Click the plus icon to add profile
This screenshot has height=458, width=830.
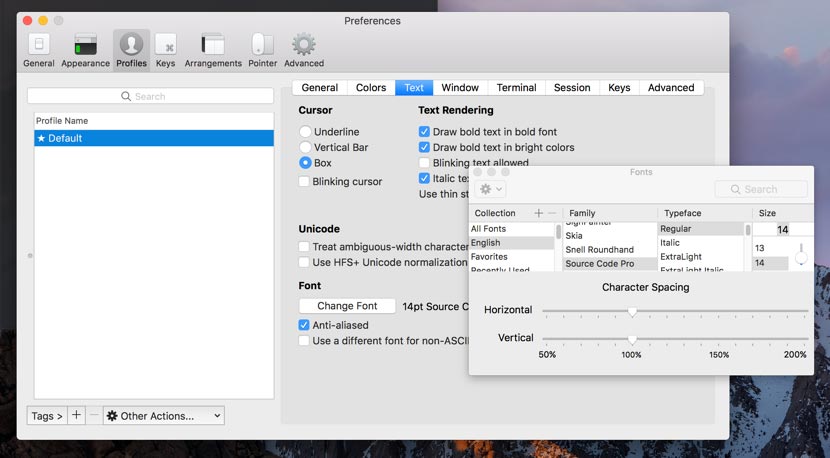76,415
